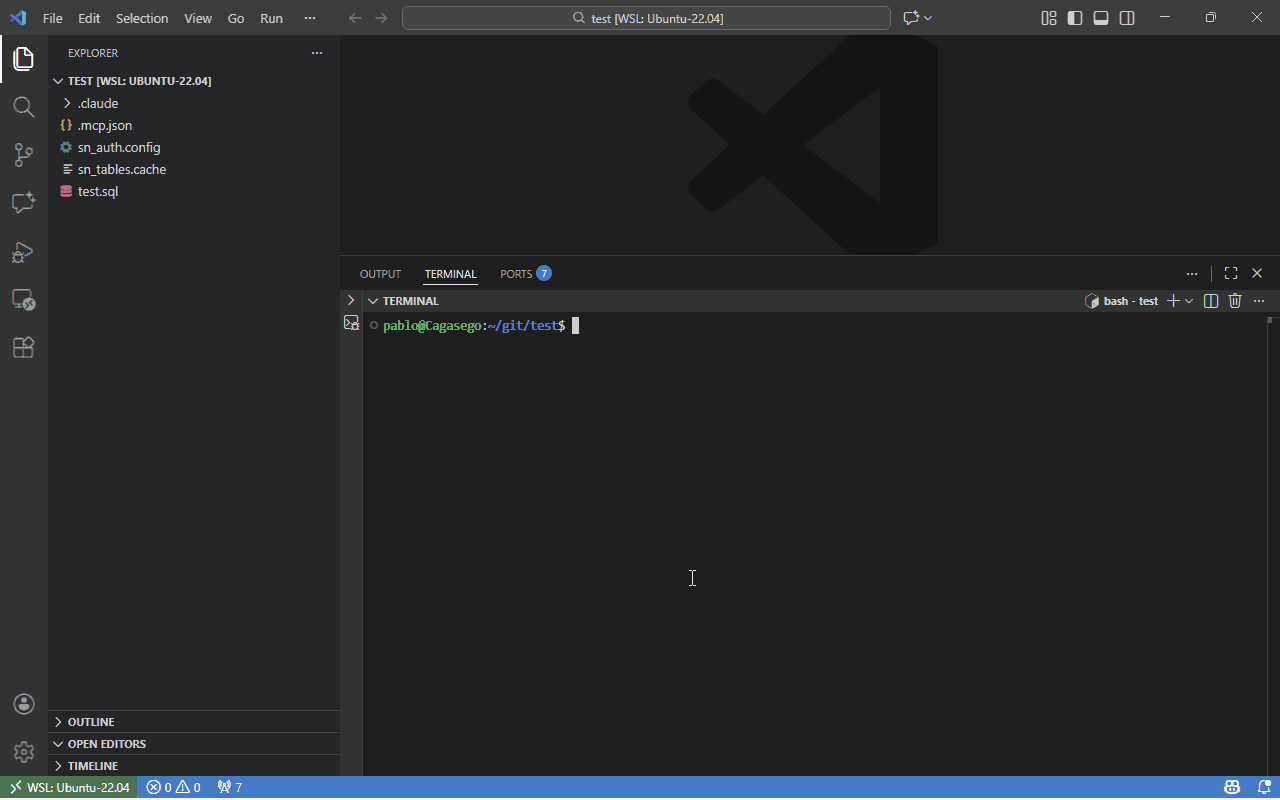The image size is (1280, 800).
Task: Open the sn_auth.config file
Action: click(x=194, y=147)
